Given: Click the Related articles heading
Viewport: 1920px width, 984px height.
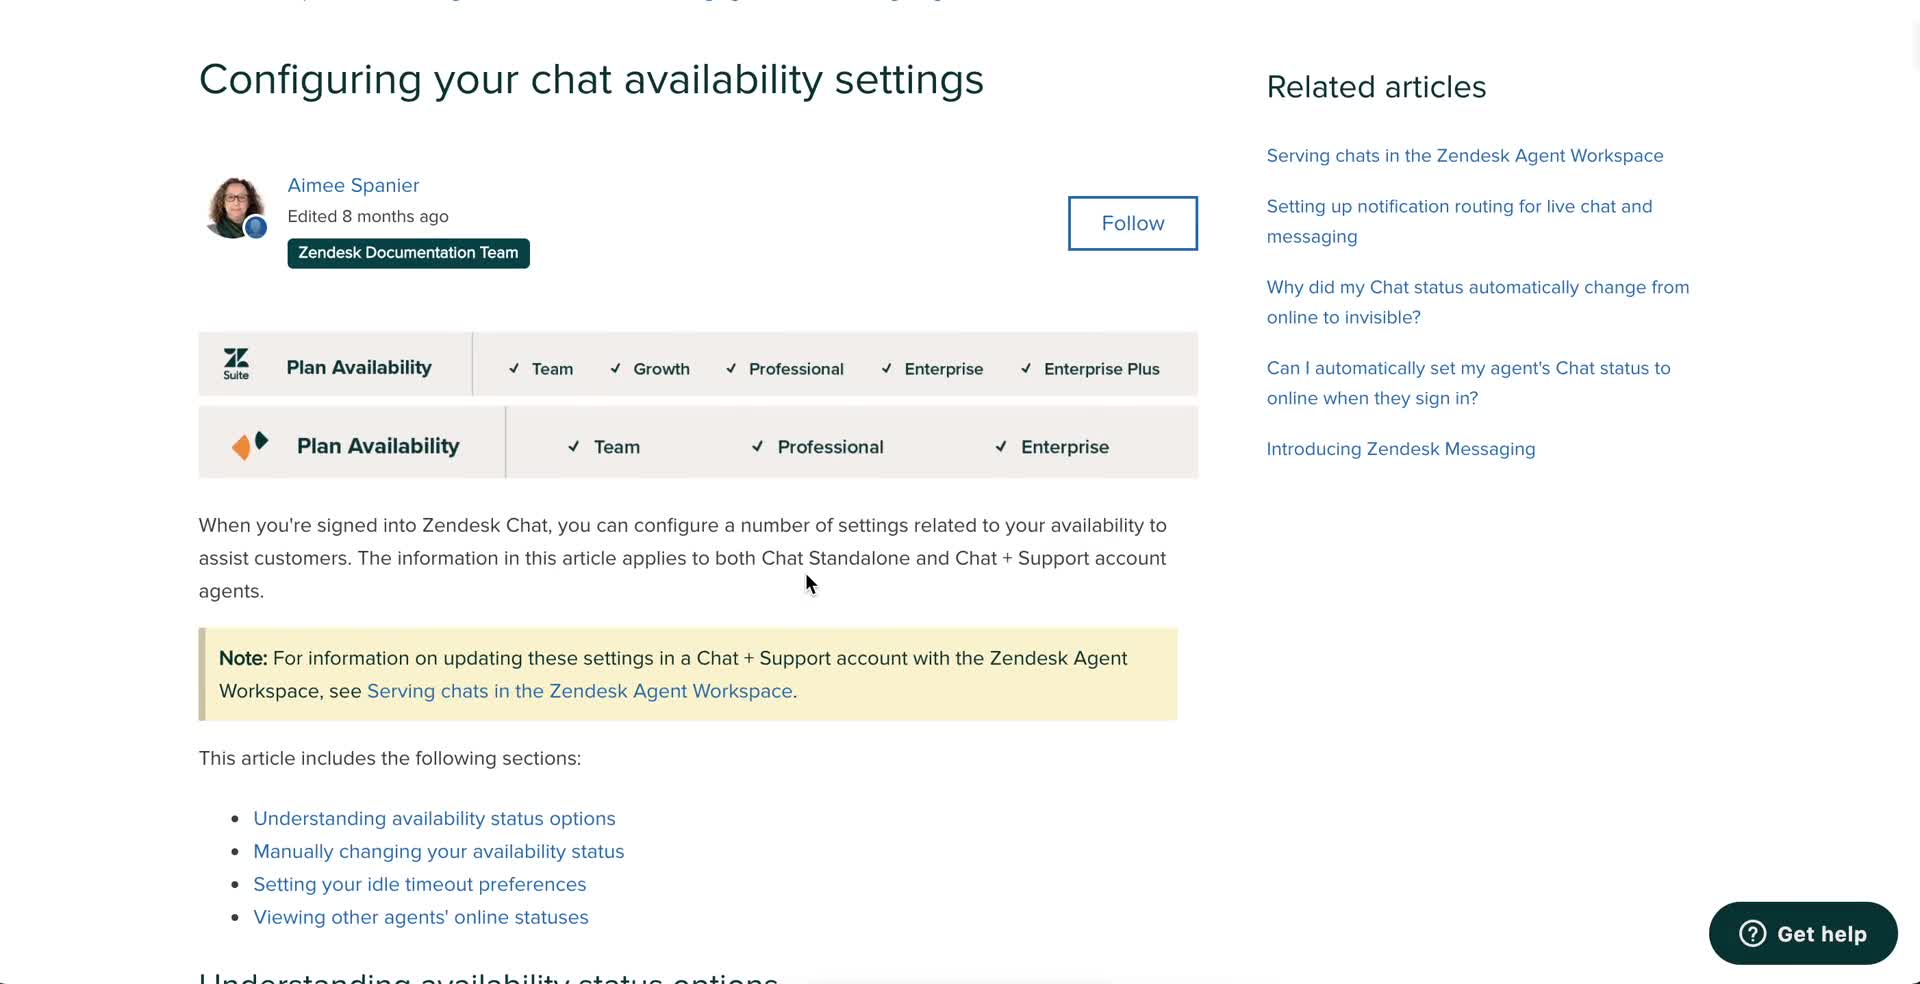Looking at the screenshot, I should pyautogui.click(x=1376, y=87).
